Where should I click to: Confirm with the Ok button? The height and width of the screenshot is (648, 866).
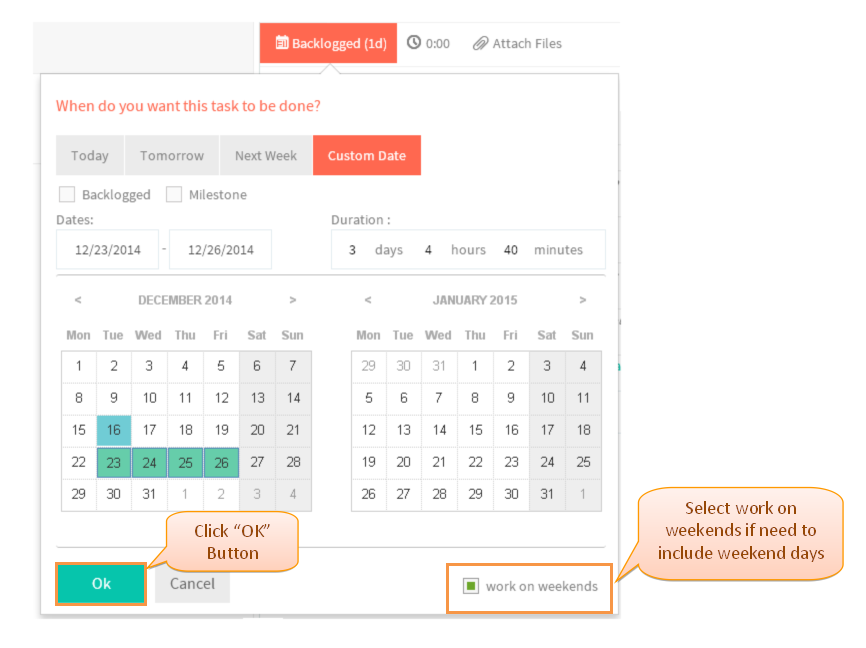pos(101,584)
